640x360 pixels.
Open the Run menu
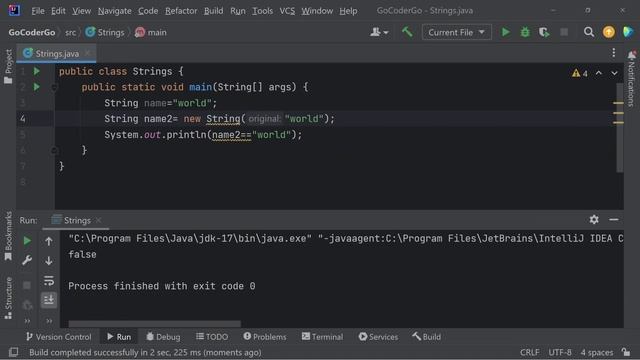click(x=238, y=11)
